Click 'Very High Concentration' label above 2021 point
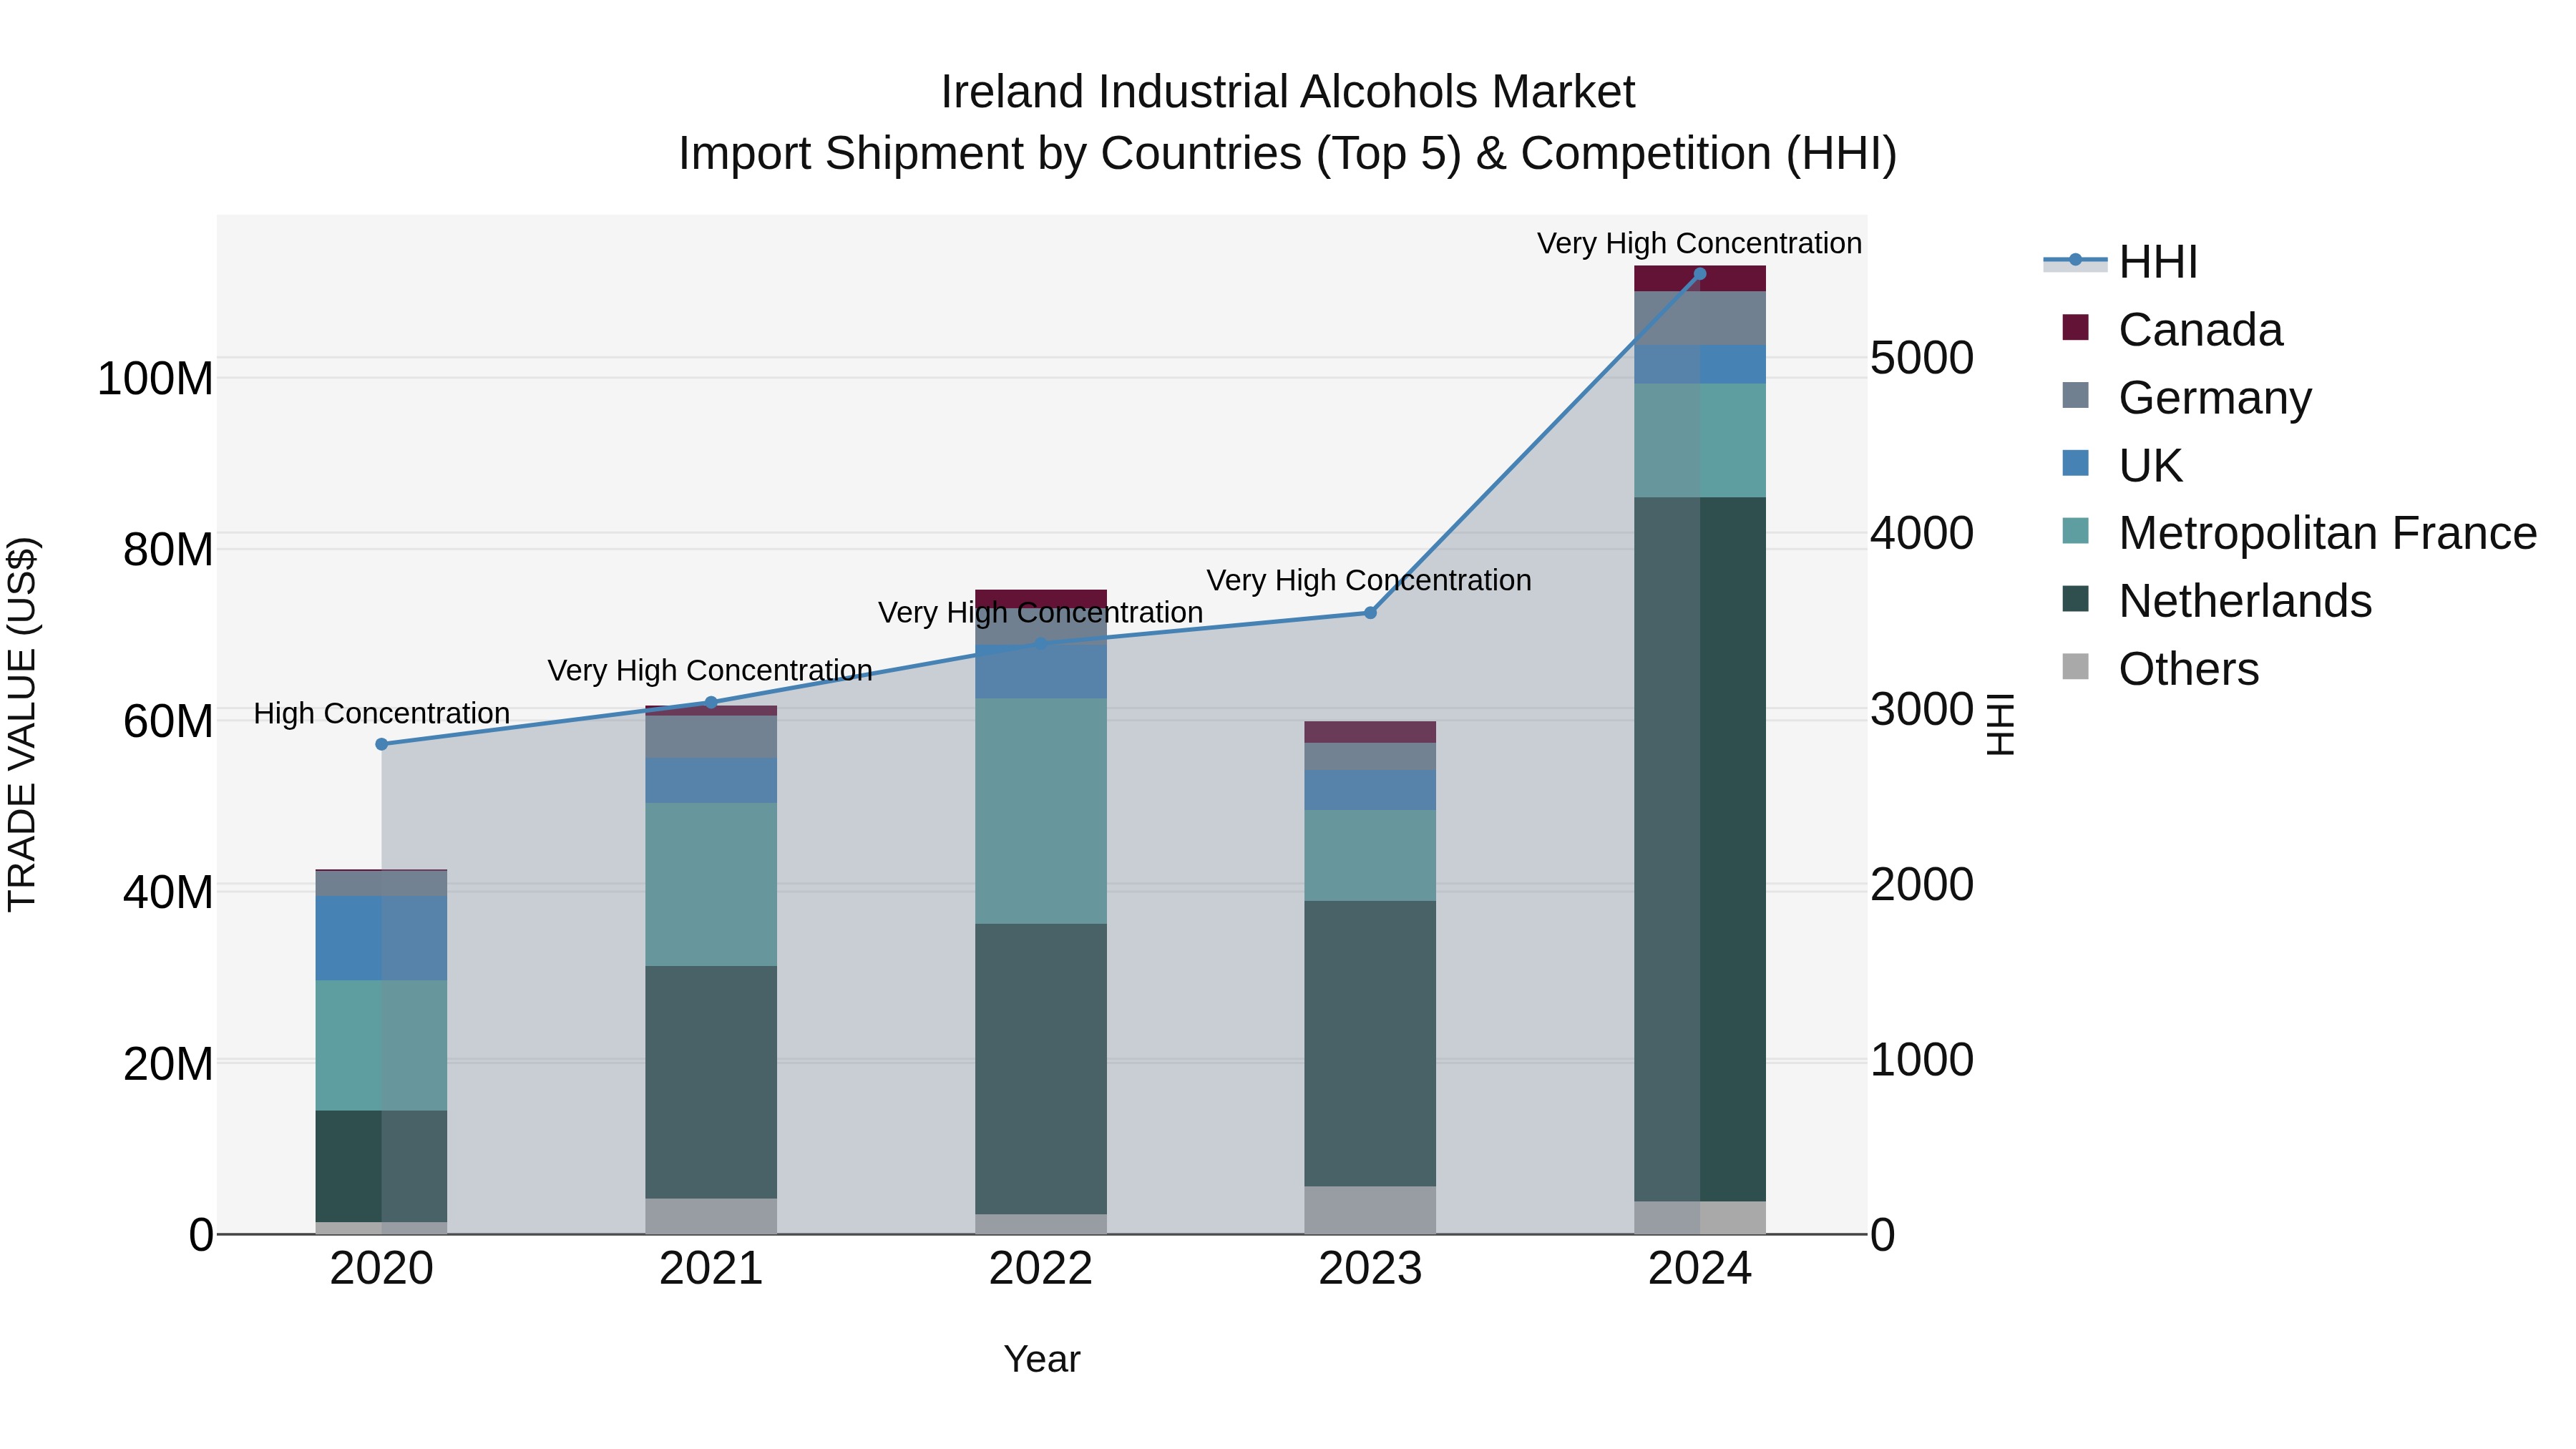The image size is (2576, 1449). [x=710, y=670]
